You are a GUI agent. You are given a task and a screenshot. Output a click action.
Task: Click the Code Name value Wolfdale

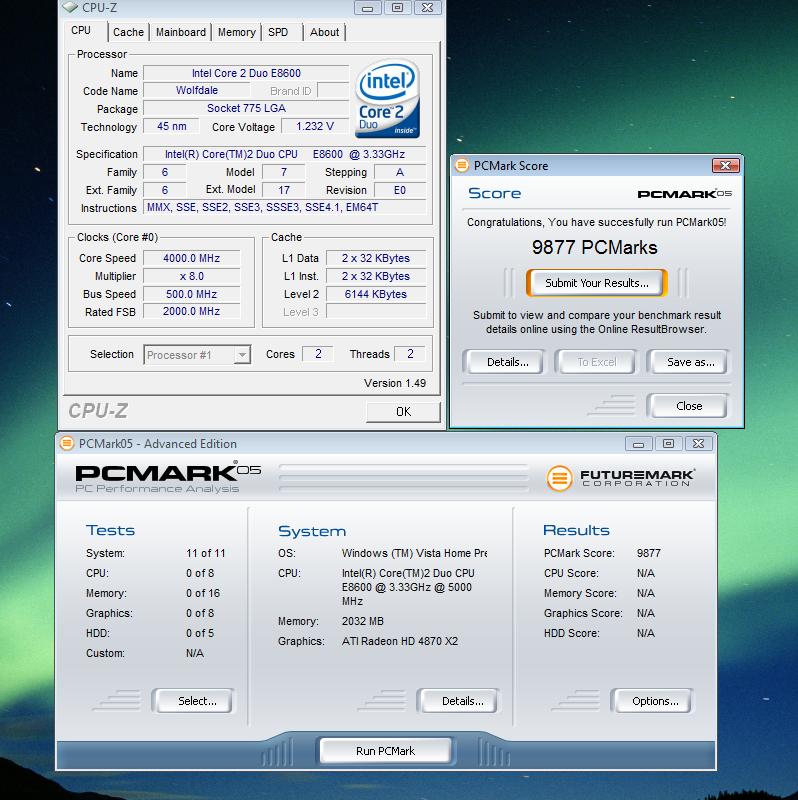click(197, 90)
